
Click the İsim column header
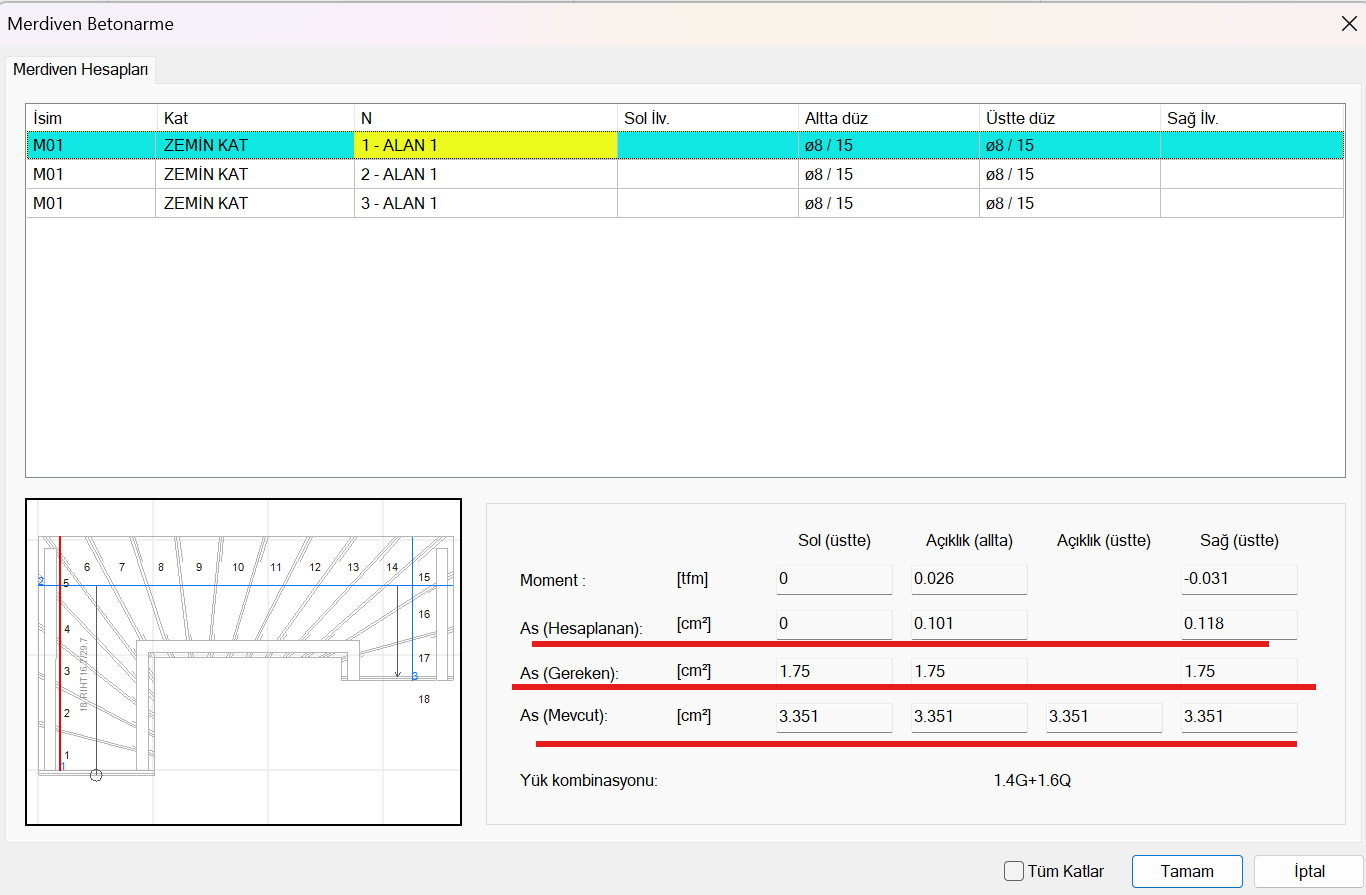[x=91, y=118]
